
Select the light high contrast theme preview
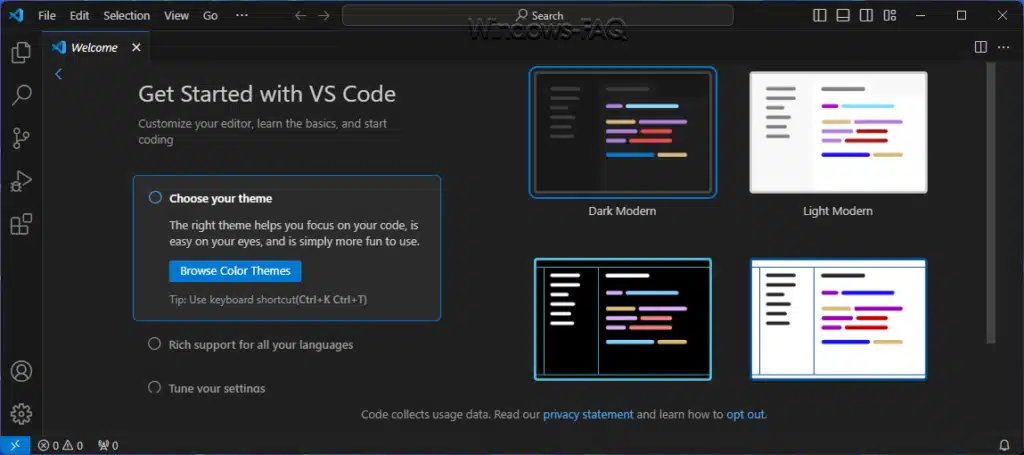(838, 319)
